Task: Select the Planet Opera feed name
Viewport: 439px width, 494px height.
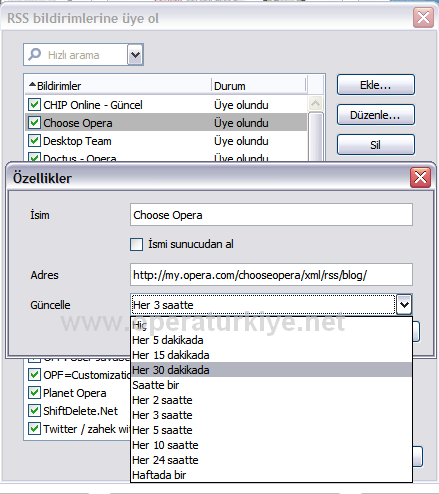Action: 75,393
